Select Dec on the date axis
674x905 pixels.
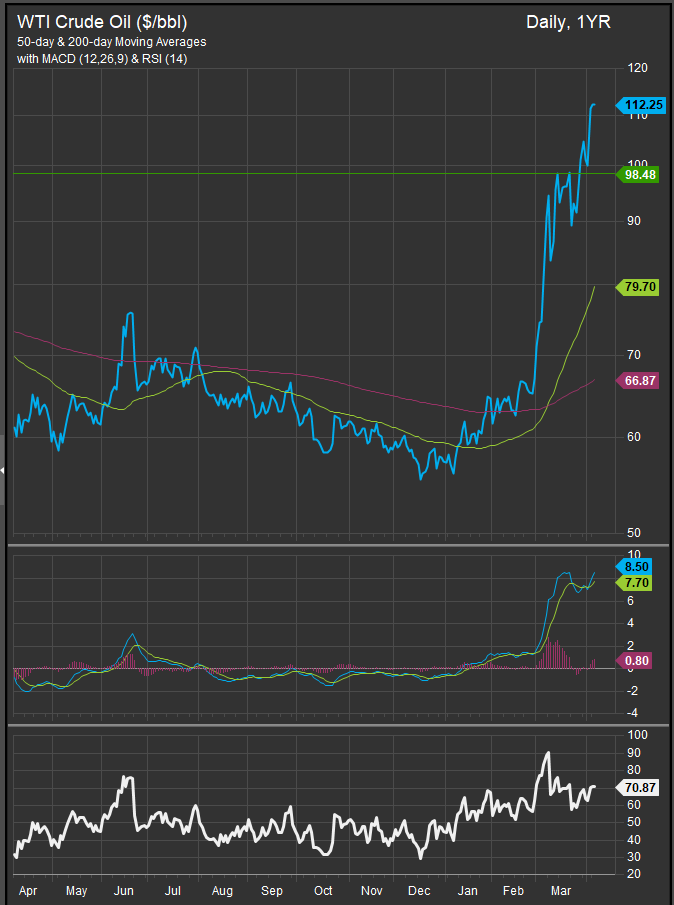tap(419, 889)
